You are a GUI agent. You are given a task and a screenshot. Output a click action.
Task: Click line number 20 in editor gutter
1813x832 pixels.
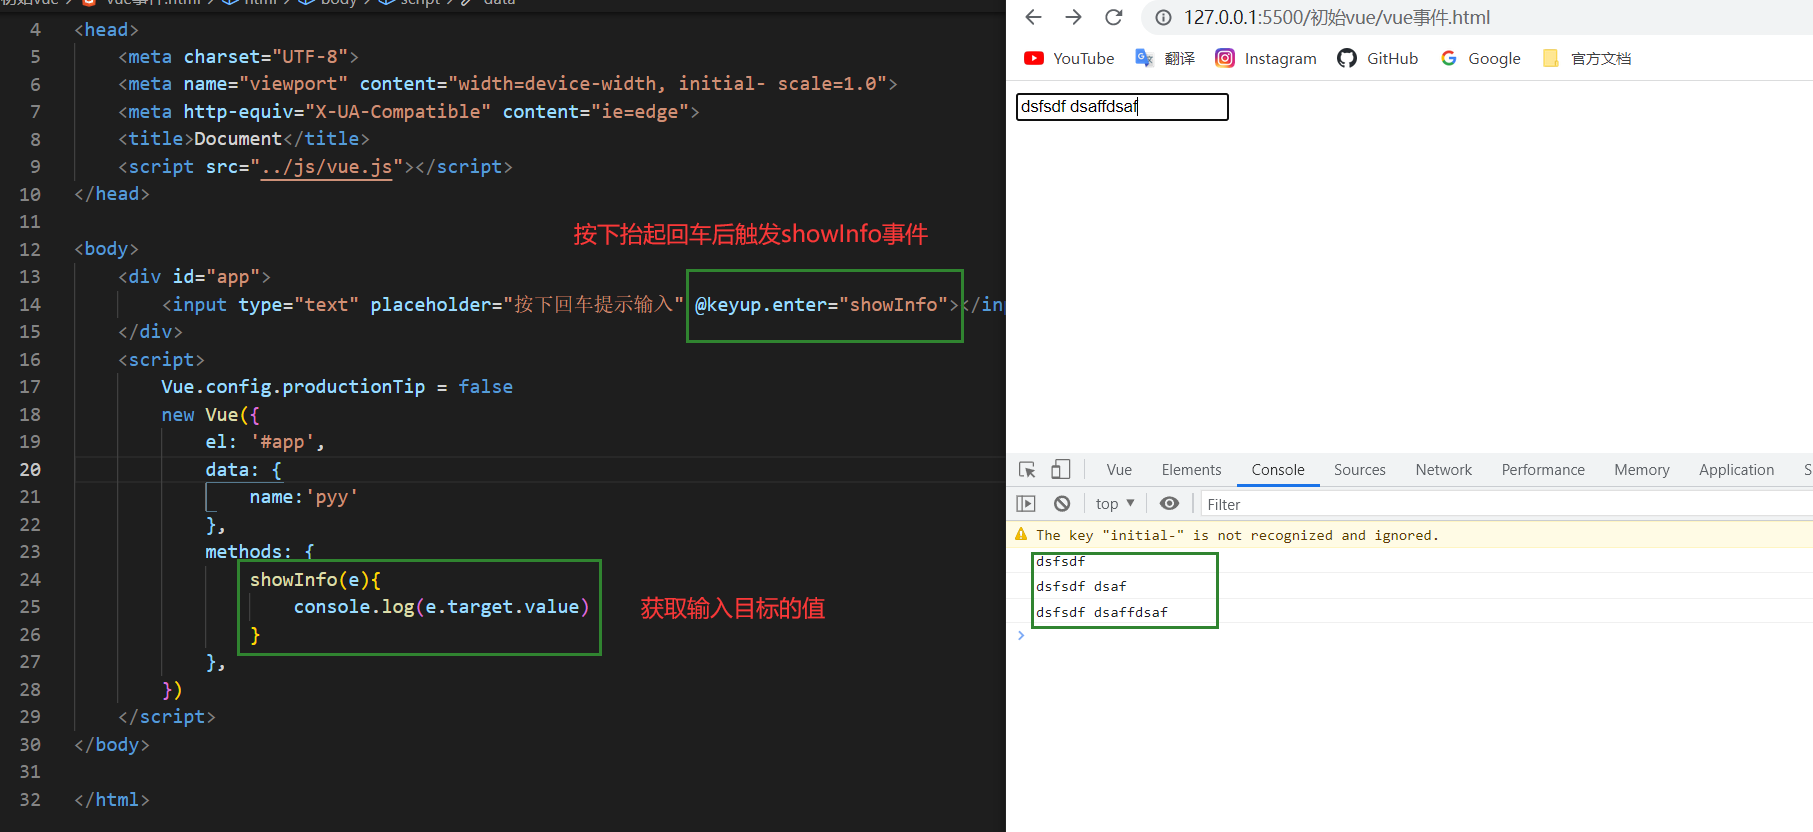tap(30, 469)
